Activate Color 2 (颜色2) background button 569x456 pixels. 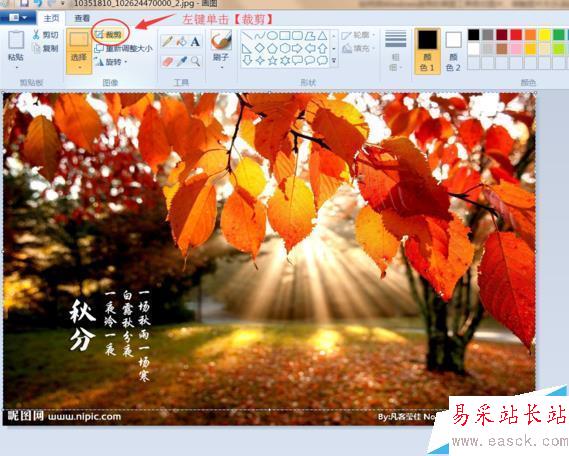(x=454, y=51)
